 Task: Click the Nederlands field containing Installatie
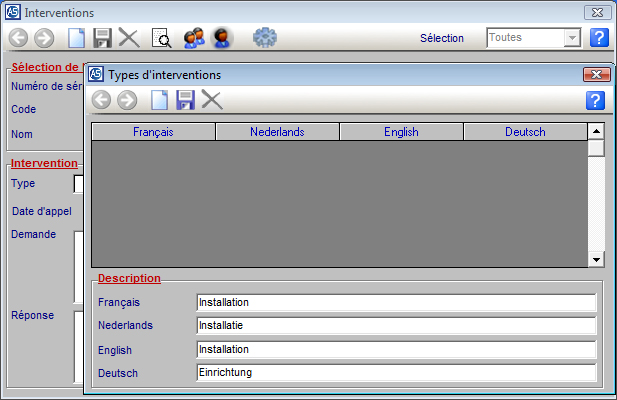(x=396, y=325)
